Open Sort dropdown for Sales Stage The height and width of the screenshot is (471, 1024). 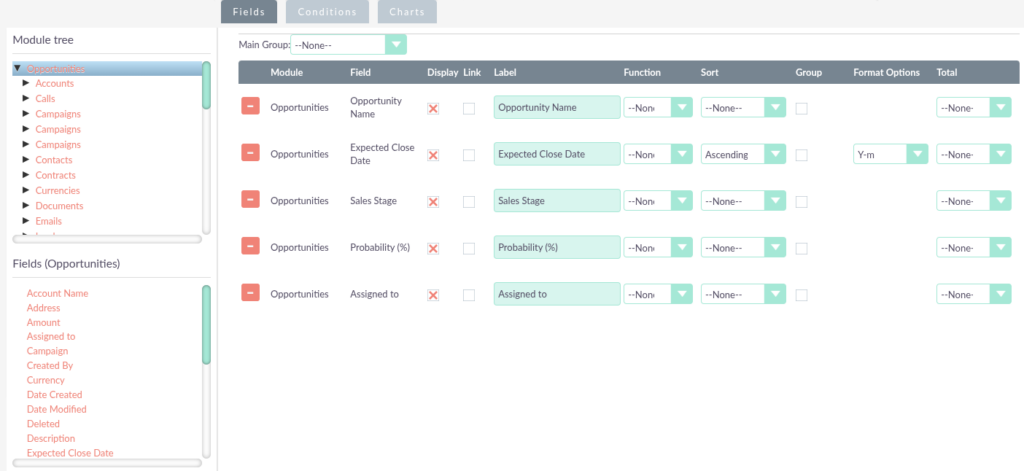[x=743, y=201]
